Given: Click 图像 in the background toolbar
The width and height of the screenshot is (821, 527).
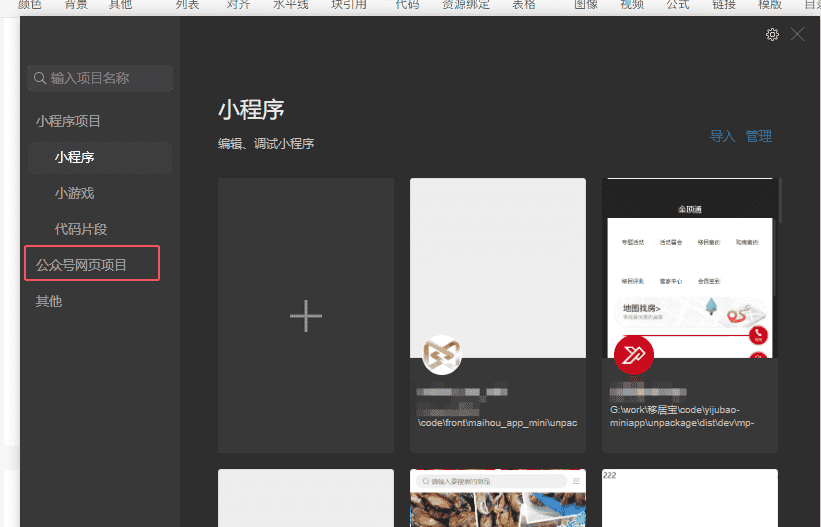Looking at the screenshot, I should (586, 5).
